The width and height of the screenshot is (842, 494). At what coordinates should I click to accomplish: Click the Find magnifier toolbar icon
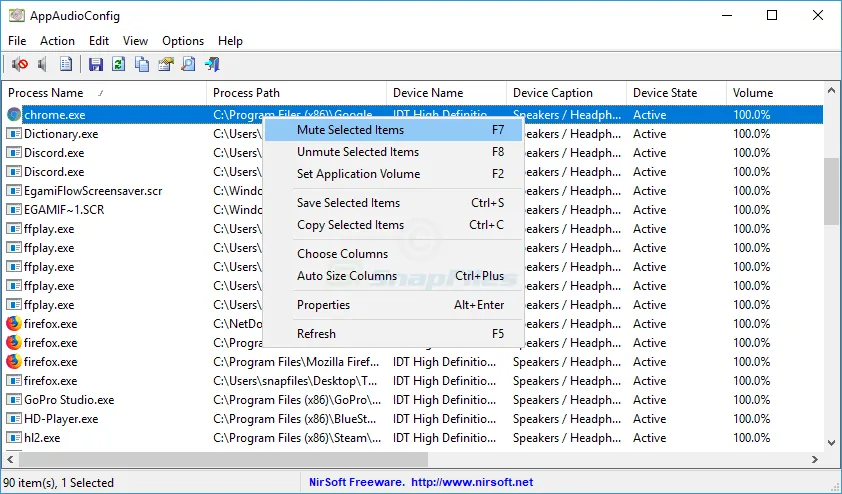click(x=188, y=64)
